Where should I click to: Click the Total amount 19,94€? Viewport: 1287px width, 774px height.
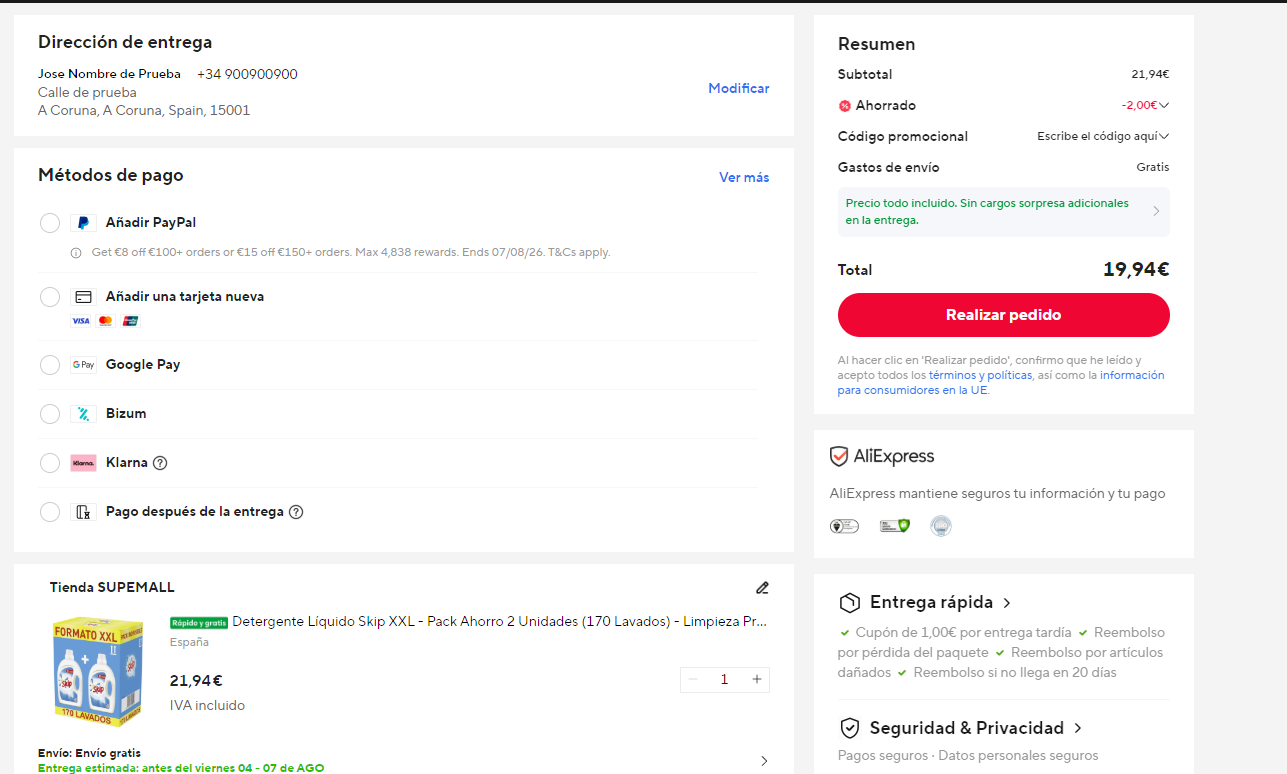[1136, 270]
